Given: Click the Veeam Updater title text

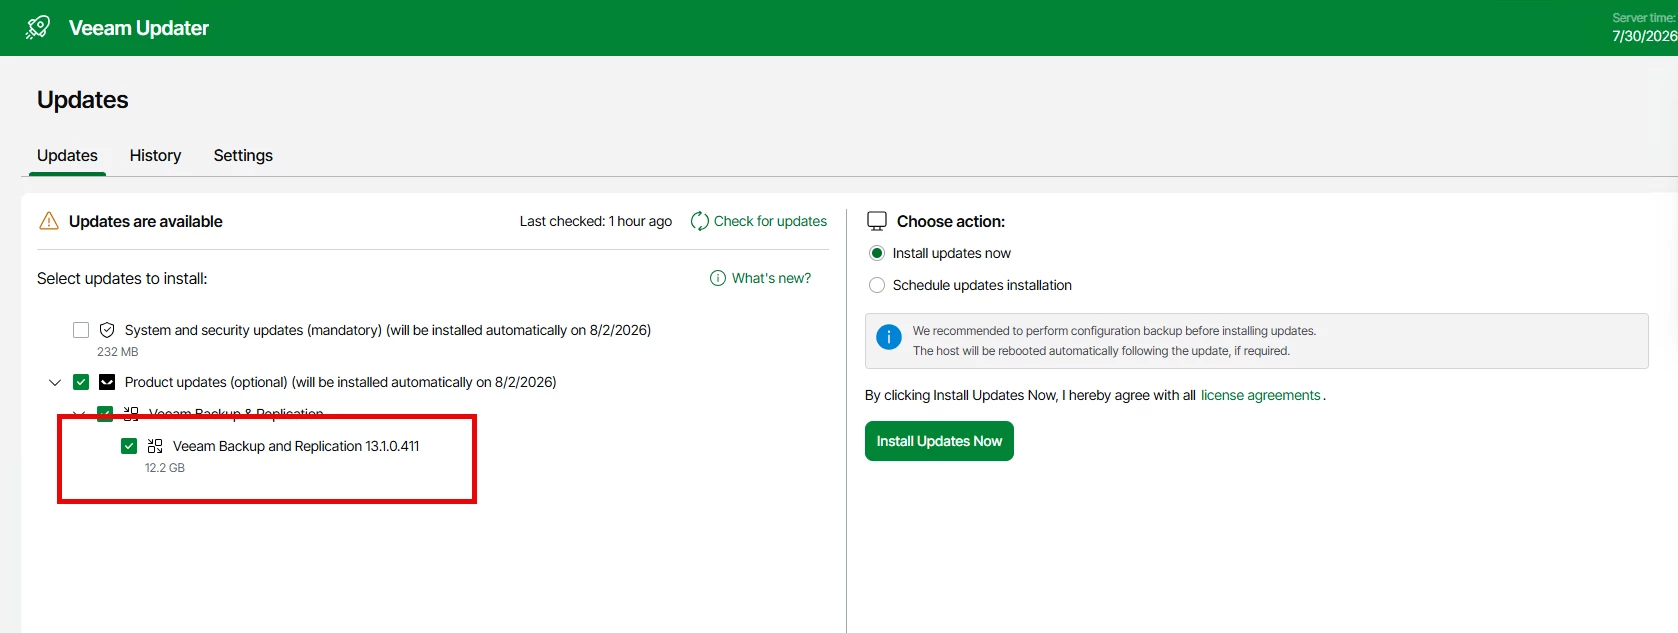Looking at the screenshot, I should tap(139, 28).
